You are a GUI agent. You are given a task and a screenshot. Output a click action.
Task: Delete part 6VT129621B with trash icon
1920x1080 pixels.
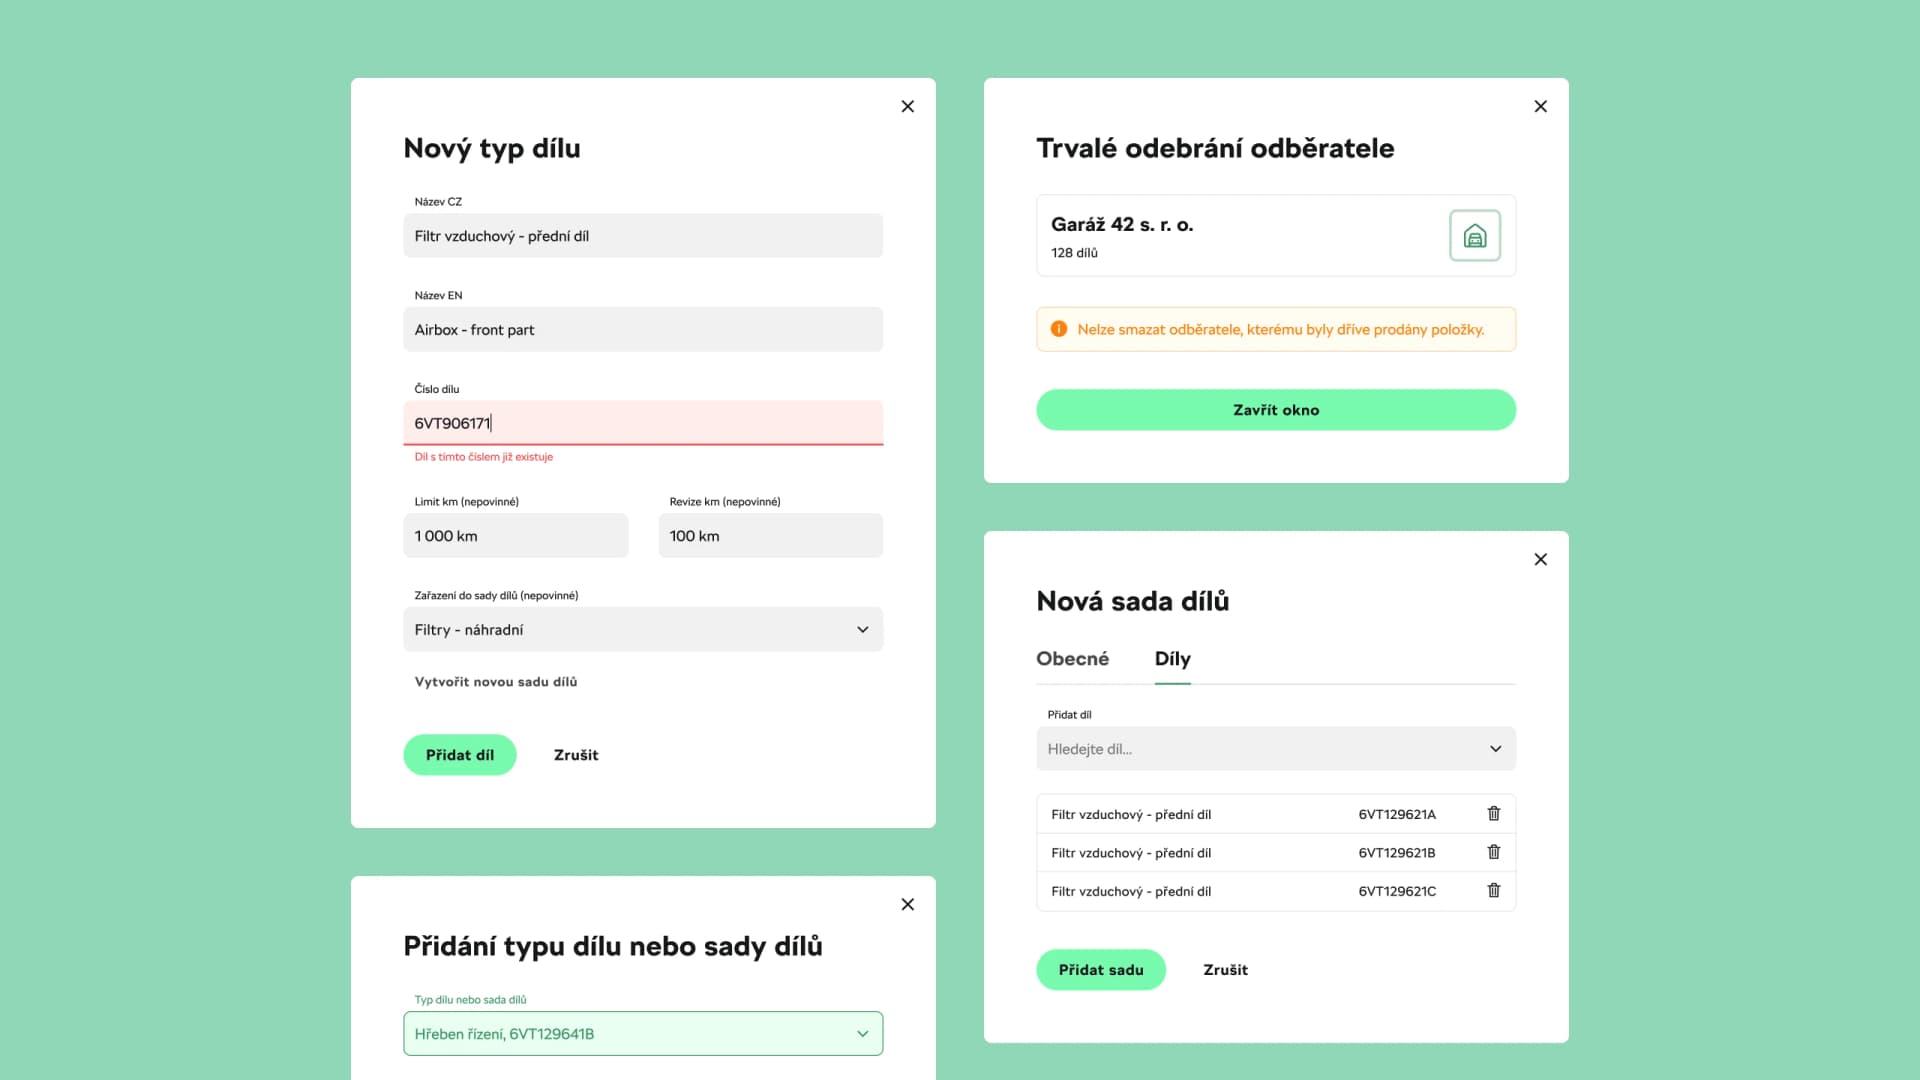1493,852
